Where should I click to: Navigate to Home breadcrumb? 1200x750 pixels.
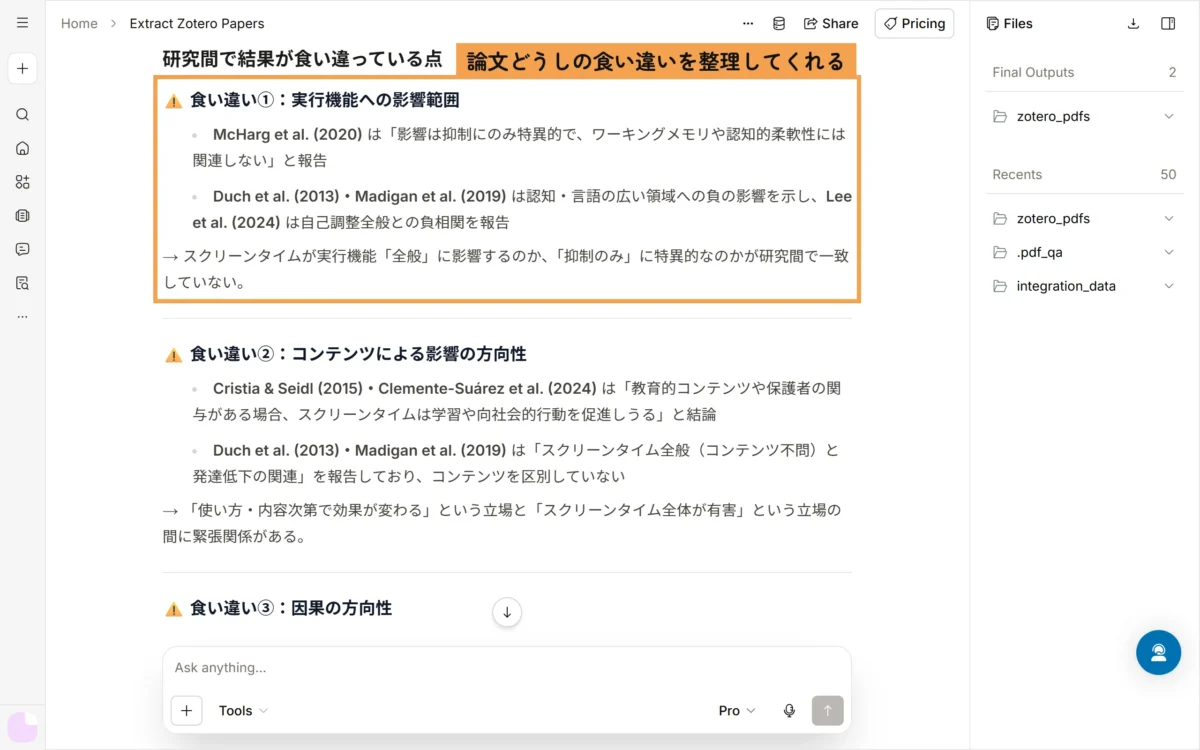79,23
